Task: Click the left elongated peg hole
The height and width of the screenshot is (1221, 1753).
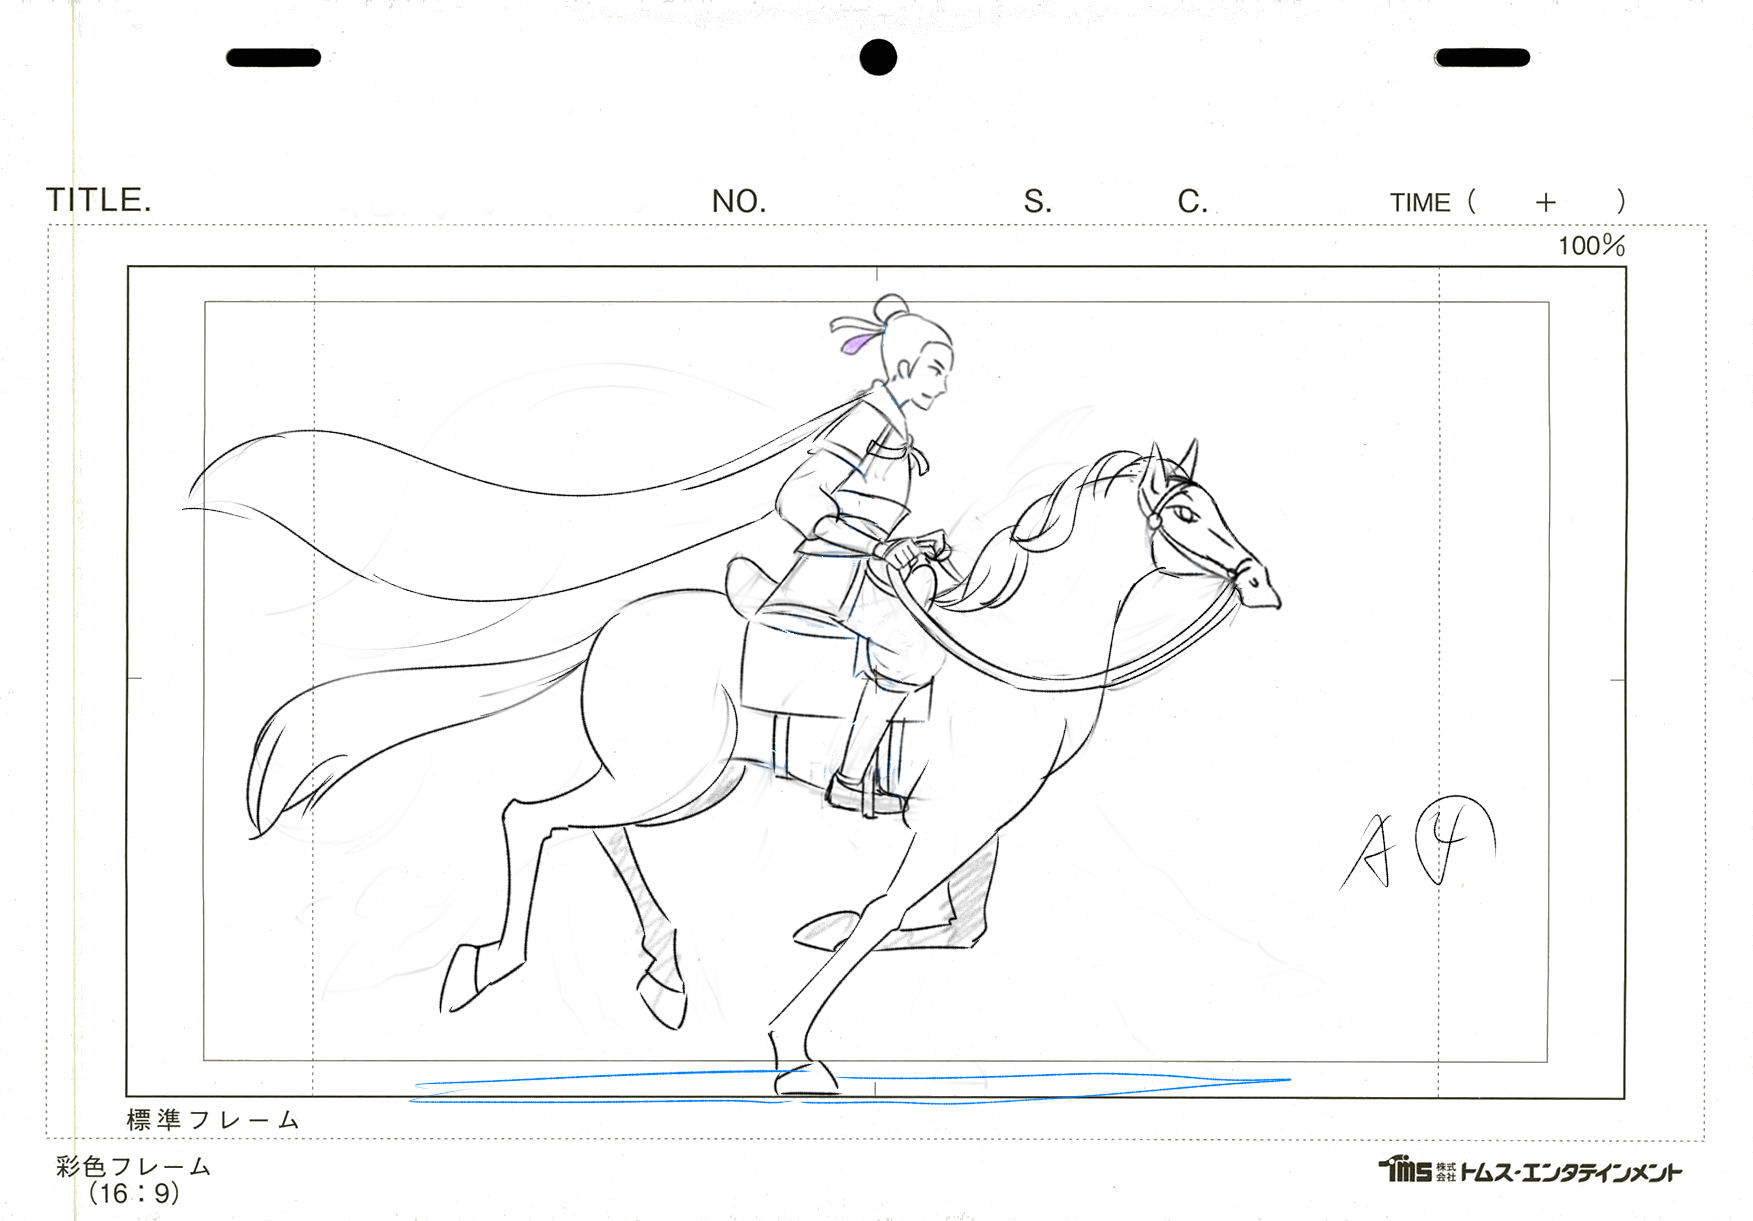Action: 273,58
